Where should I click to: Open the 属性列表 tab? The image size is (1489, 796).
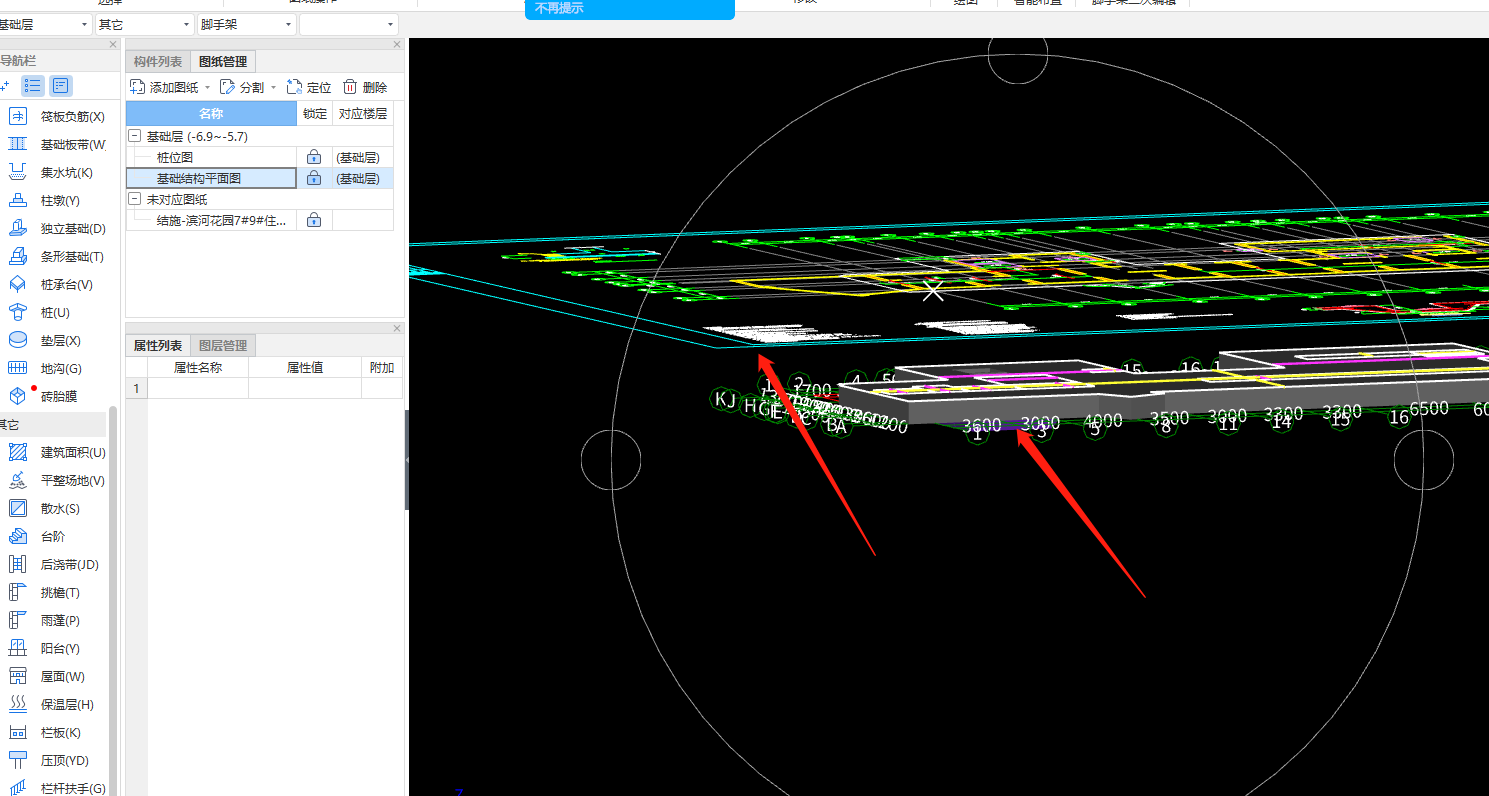point(158,345)
